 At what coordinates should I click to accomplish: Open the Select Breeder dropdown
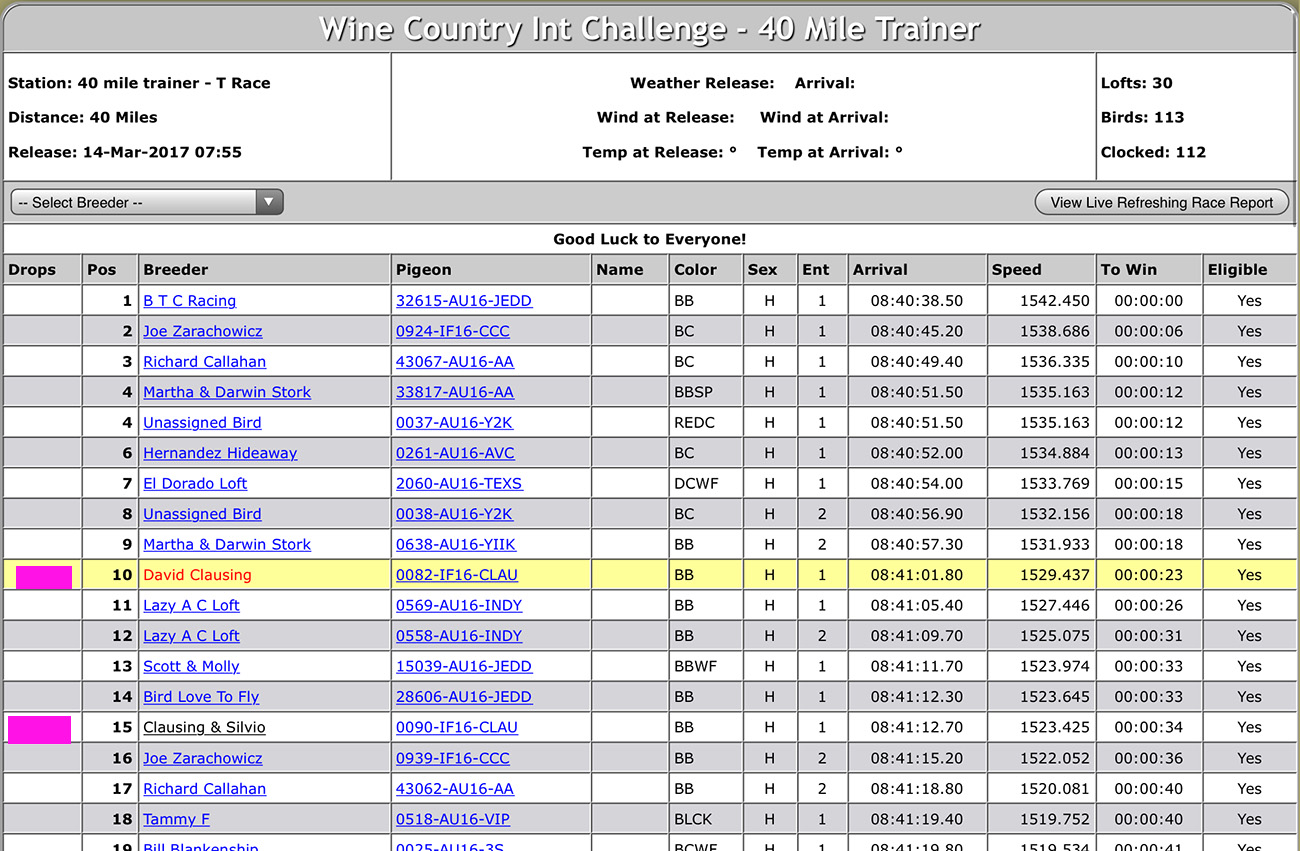click(x=147, y=202)
